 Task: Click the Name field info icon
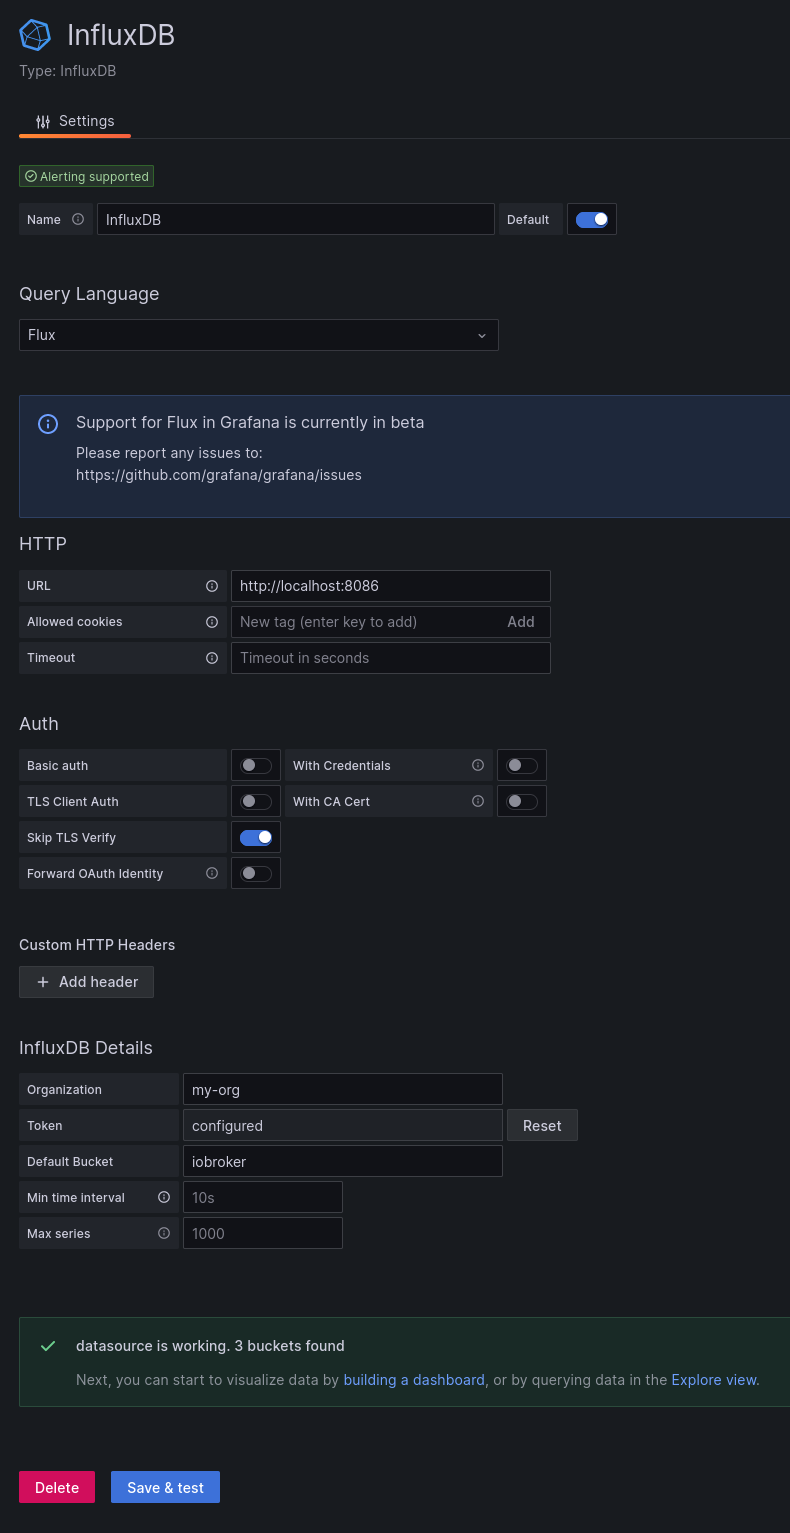[x=78, y=219]
